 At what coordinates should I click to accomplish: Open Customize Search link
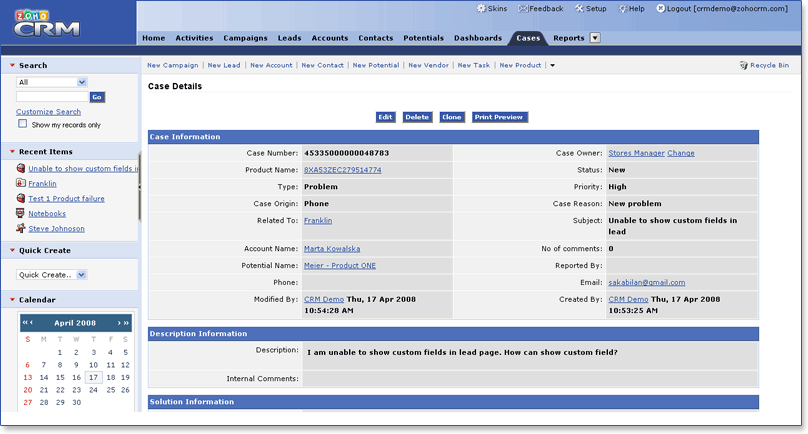click(48, 111)
